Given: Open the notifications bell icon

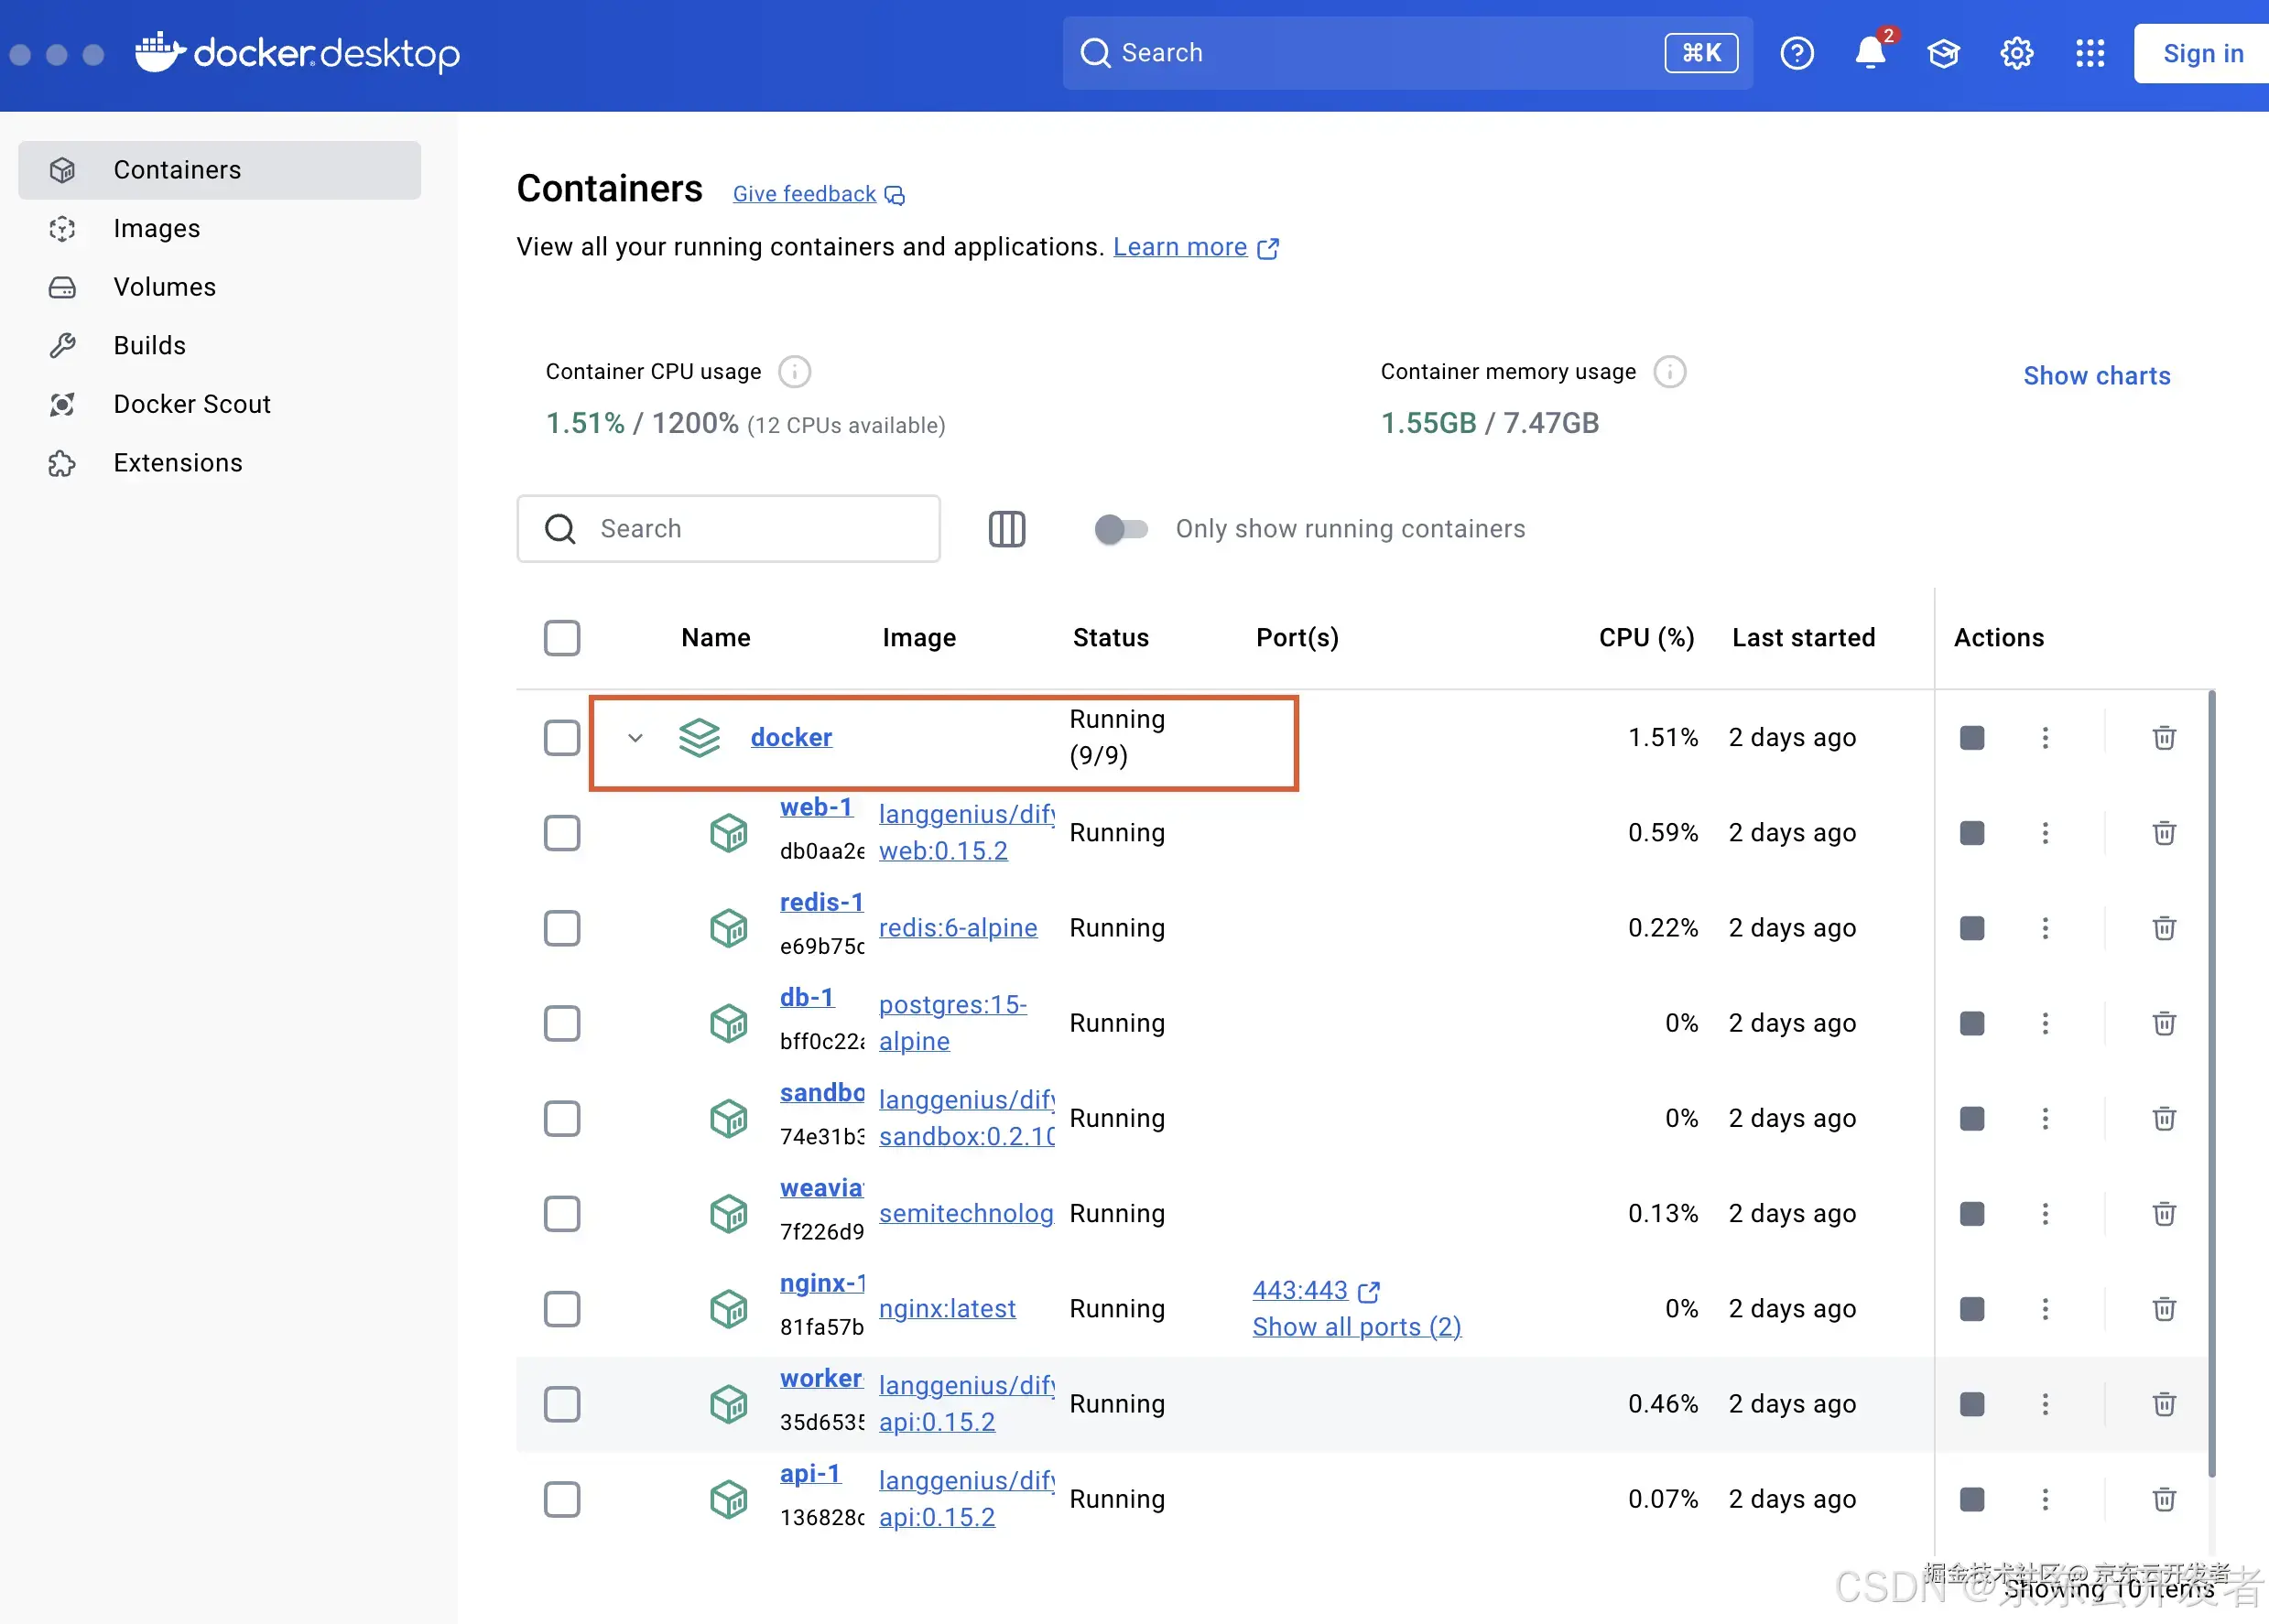Looking at the screenshot, I should tap(1869, 53).
